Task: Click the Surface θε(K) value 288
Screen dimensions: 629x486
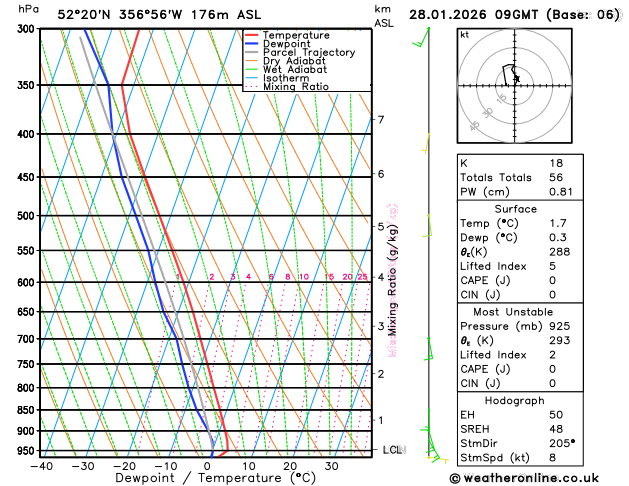Action: [560, 252]
